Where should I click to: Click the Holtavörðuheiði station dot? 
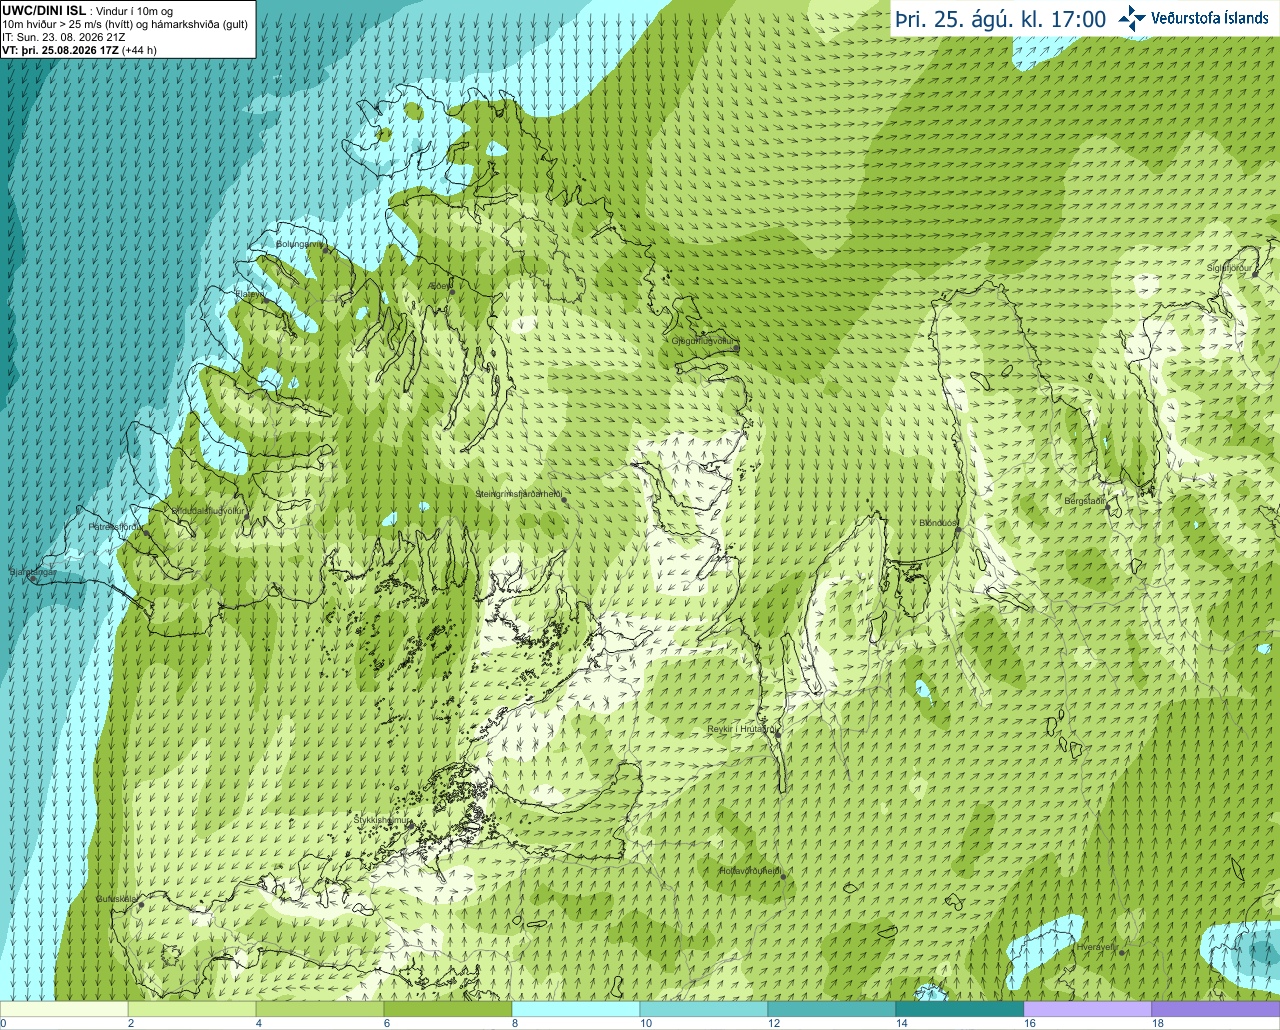coord(783,877)
